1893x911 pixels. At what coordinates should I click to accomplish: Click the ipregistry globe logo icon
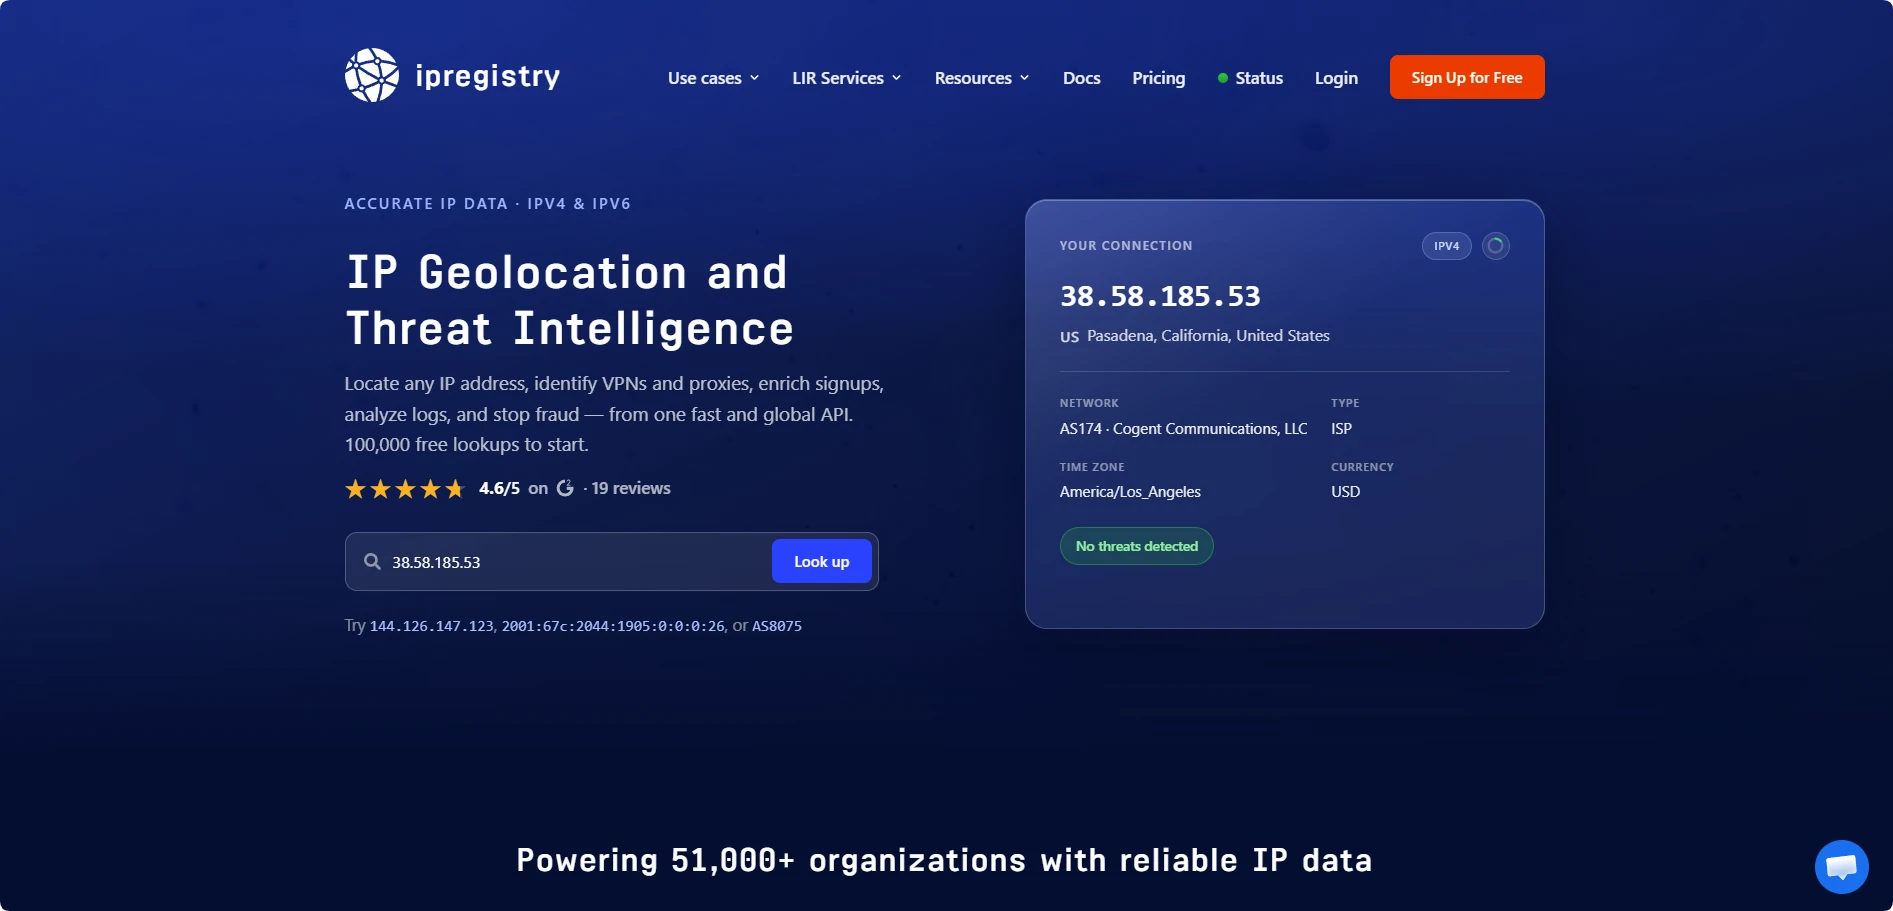pos(371,76)
